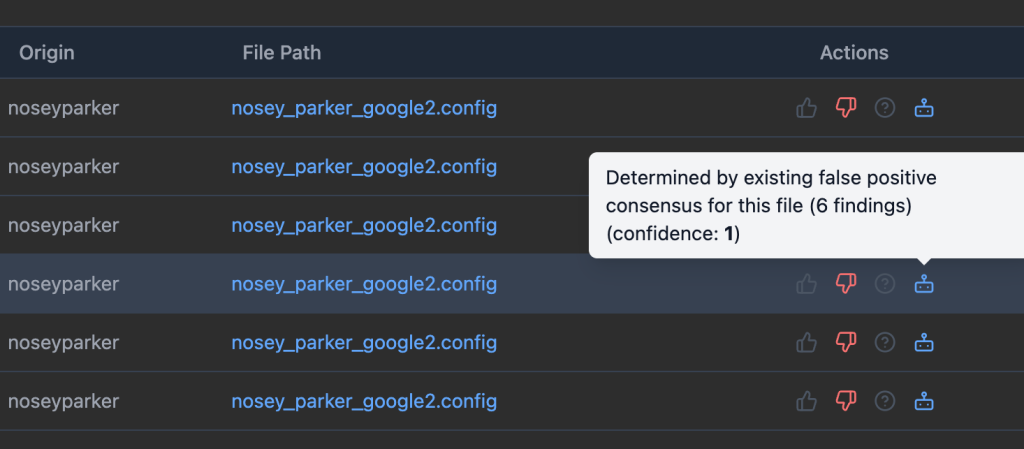Image resolution: width=1024 pixels, height=449 pixels.
Task: Open nosey_parker_google2.config link in last row
Action: pos(364,401)
